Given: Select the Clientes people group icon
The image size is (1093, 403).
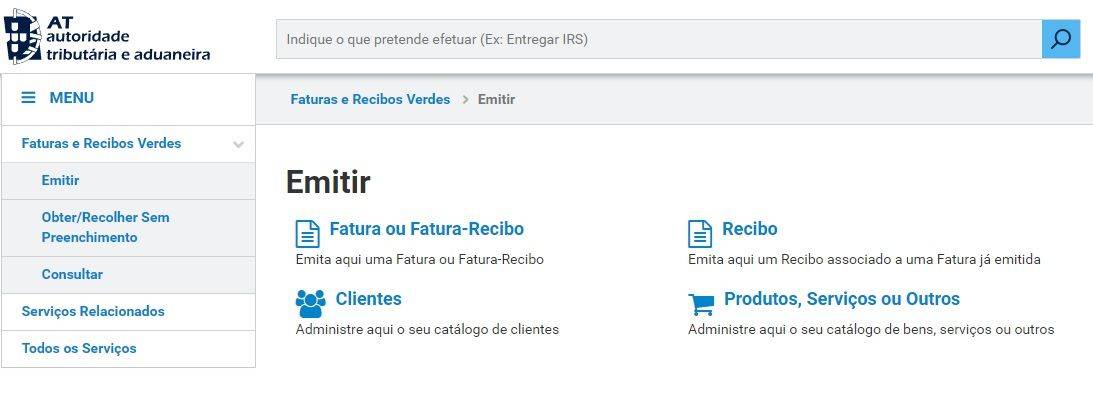Looking at the screenshot, I should 310,303.
